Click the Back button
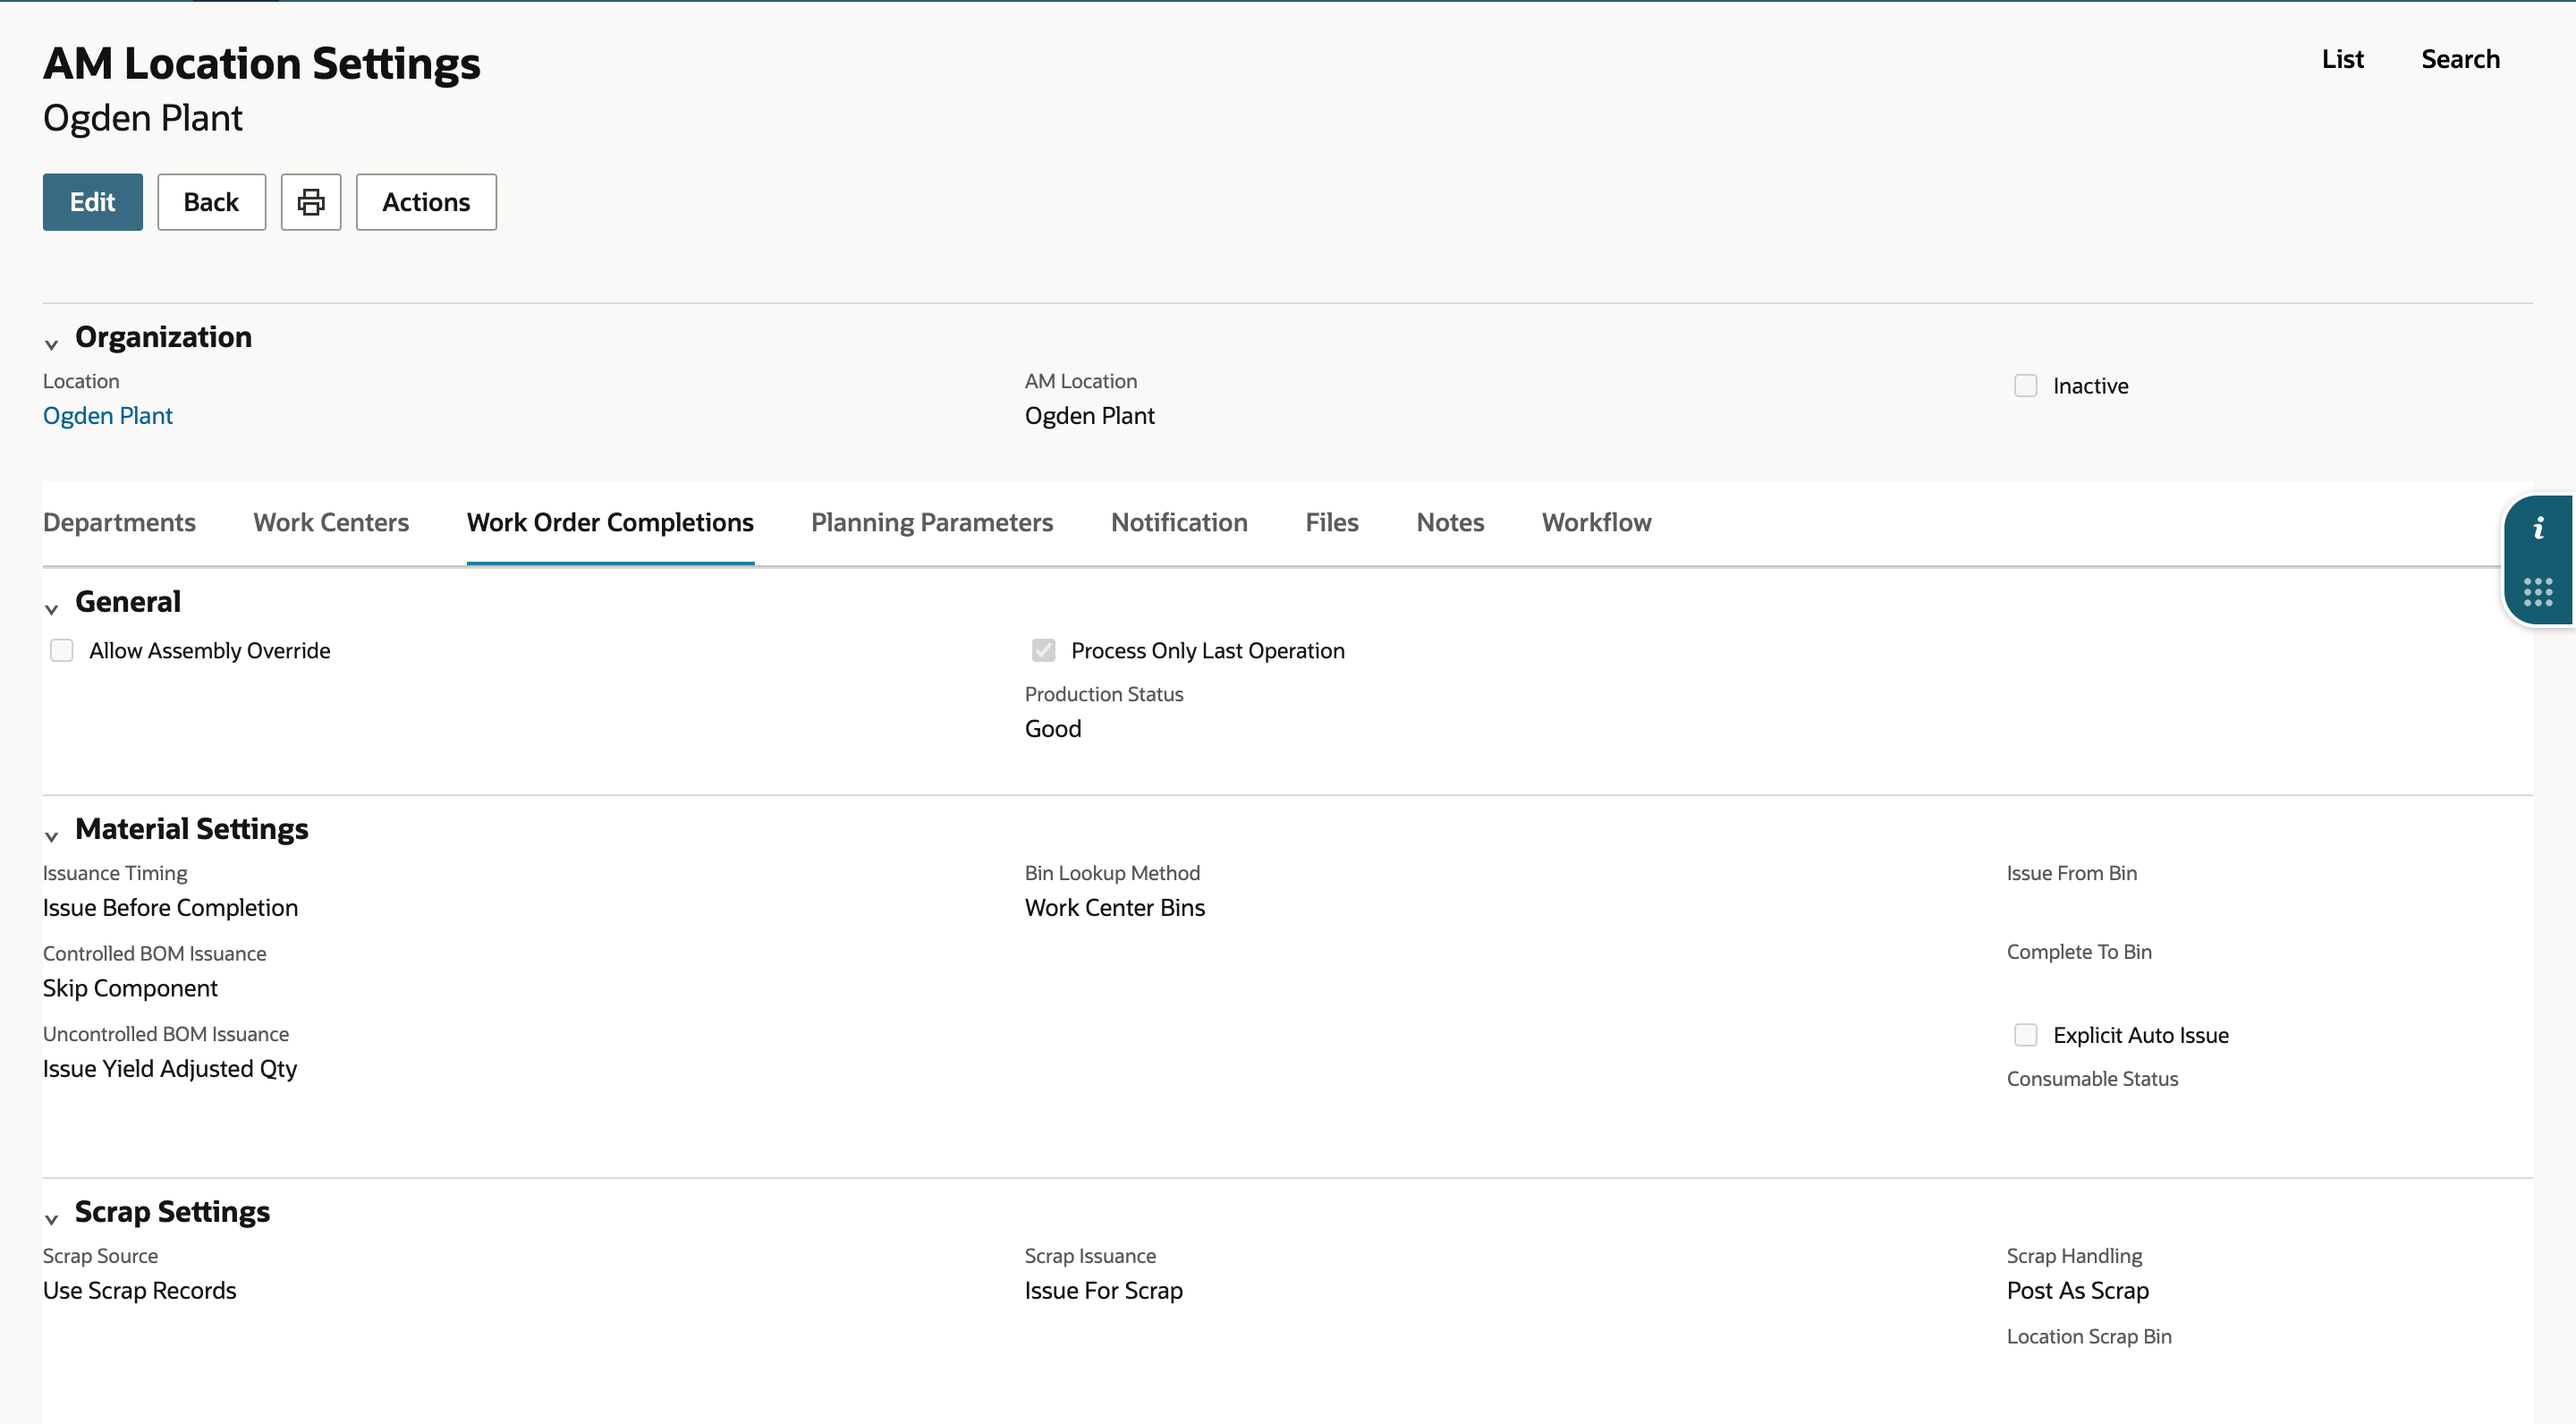2576x1424 pixels. (211, 202)
